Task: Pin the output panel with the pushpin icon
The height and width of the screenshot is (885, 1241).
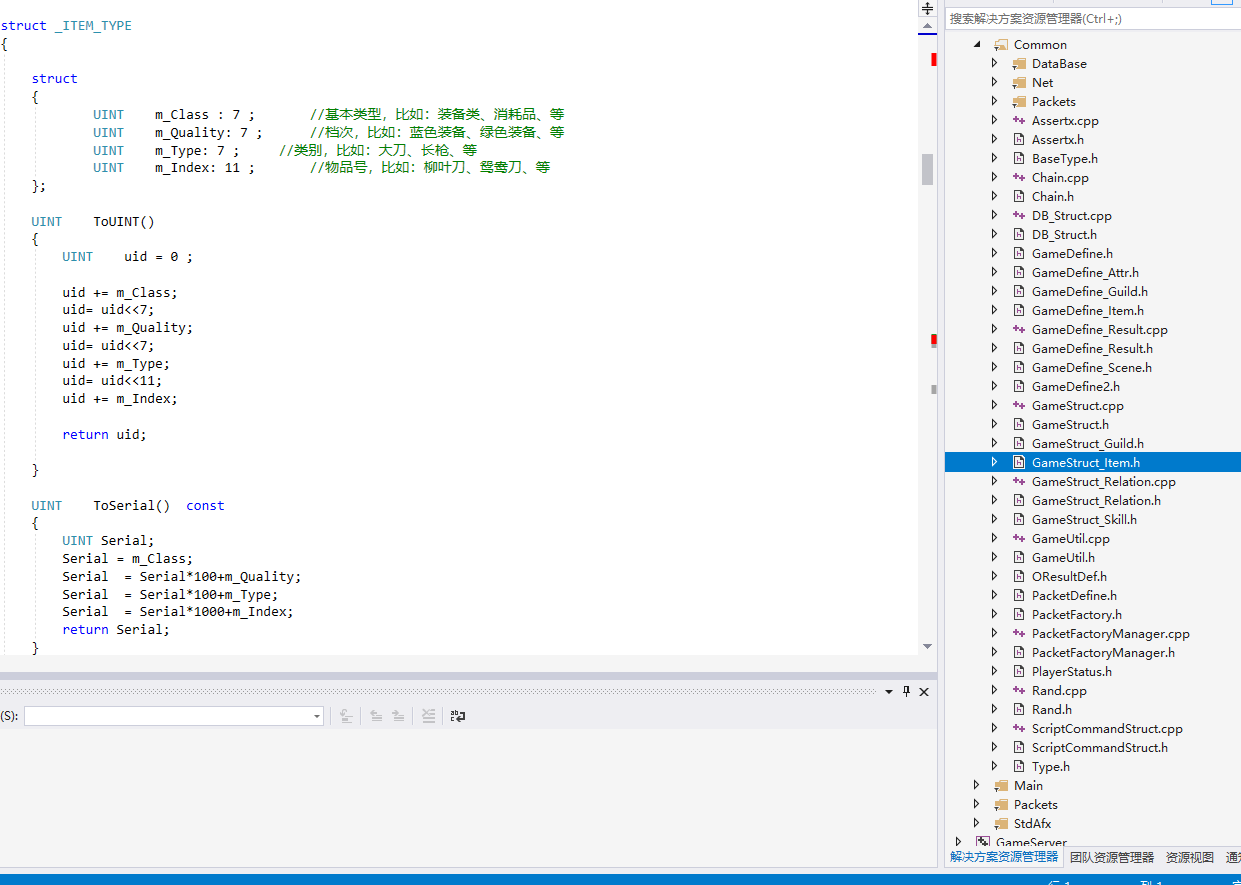Action: click(907, 691)
